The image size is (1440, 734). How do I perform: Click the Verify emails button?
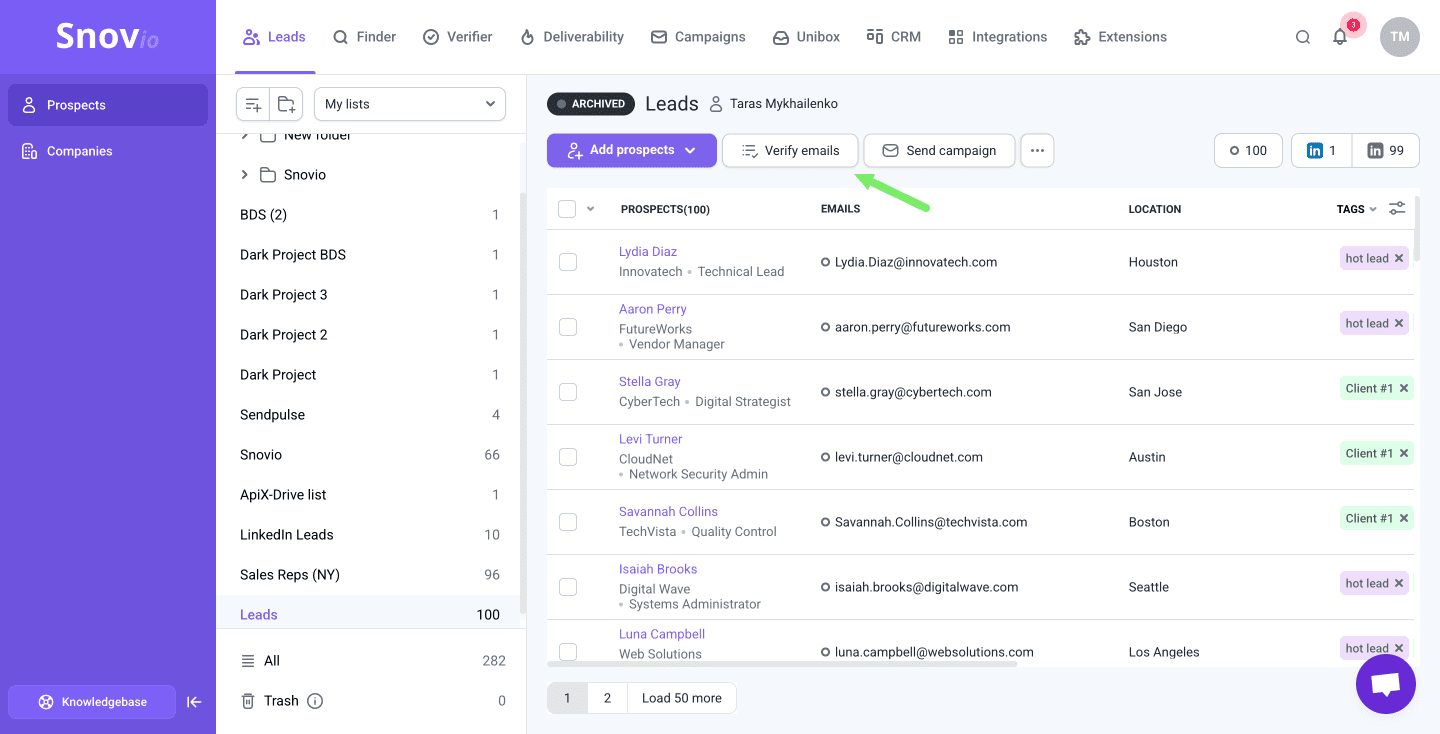tap(790, 151)
